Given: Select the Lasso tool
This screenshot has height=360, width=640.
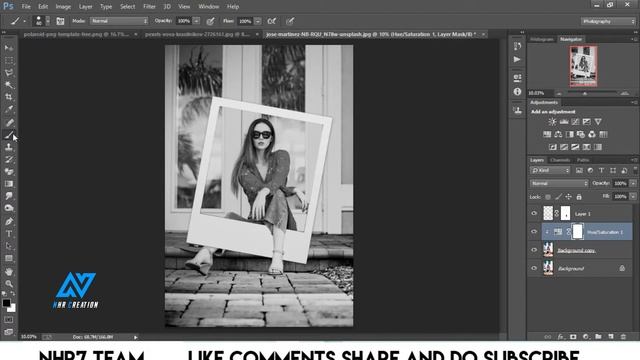Looking at the screenshot, I should click(9, 73).
